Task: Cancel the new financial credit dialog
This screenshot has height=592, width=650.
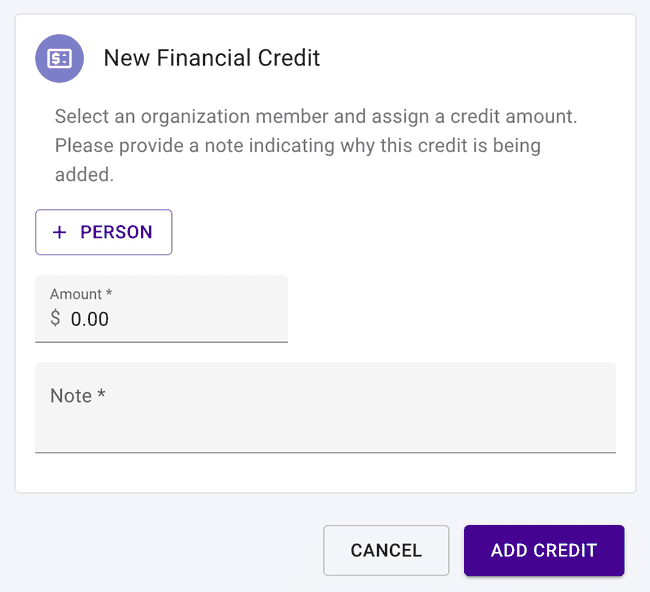Action: tap(386, 550)
